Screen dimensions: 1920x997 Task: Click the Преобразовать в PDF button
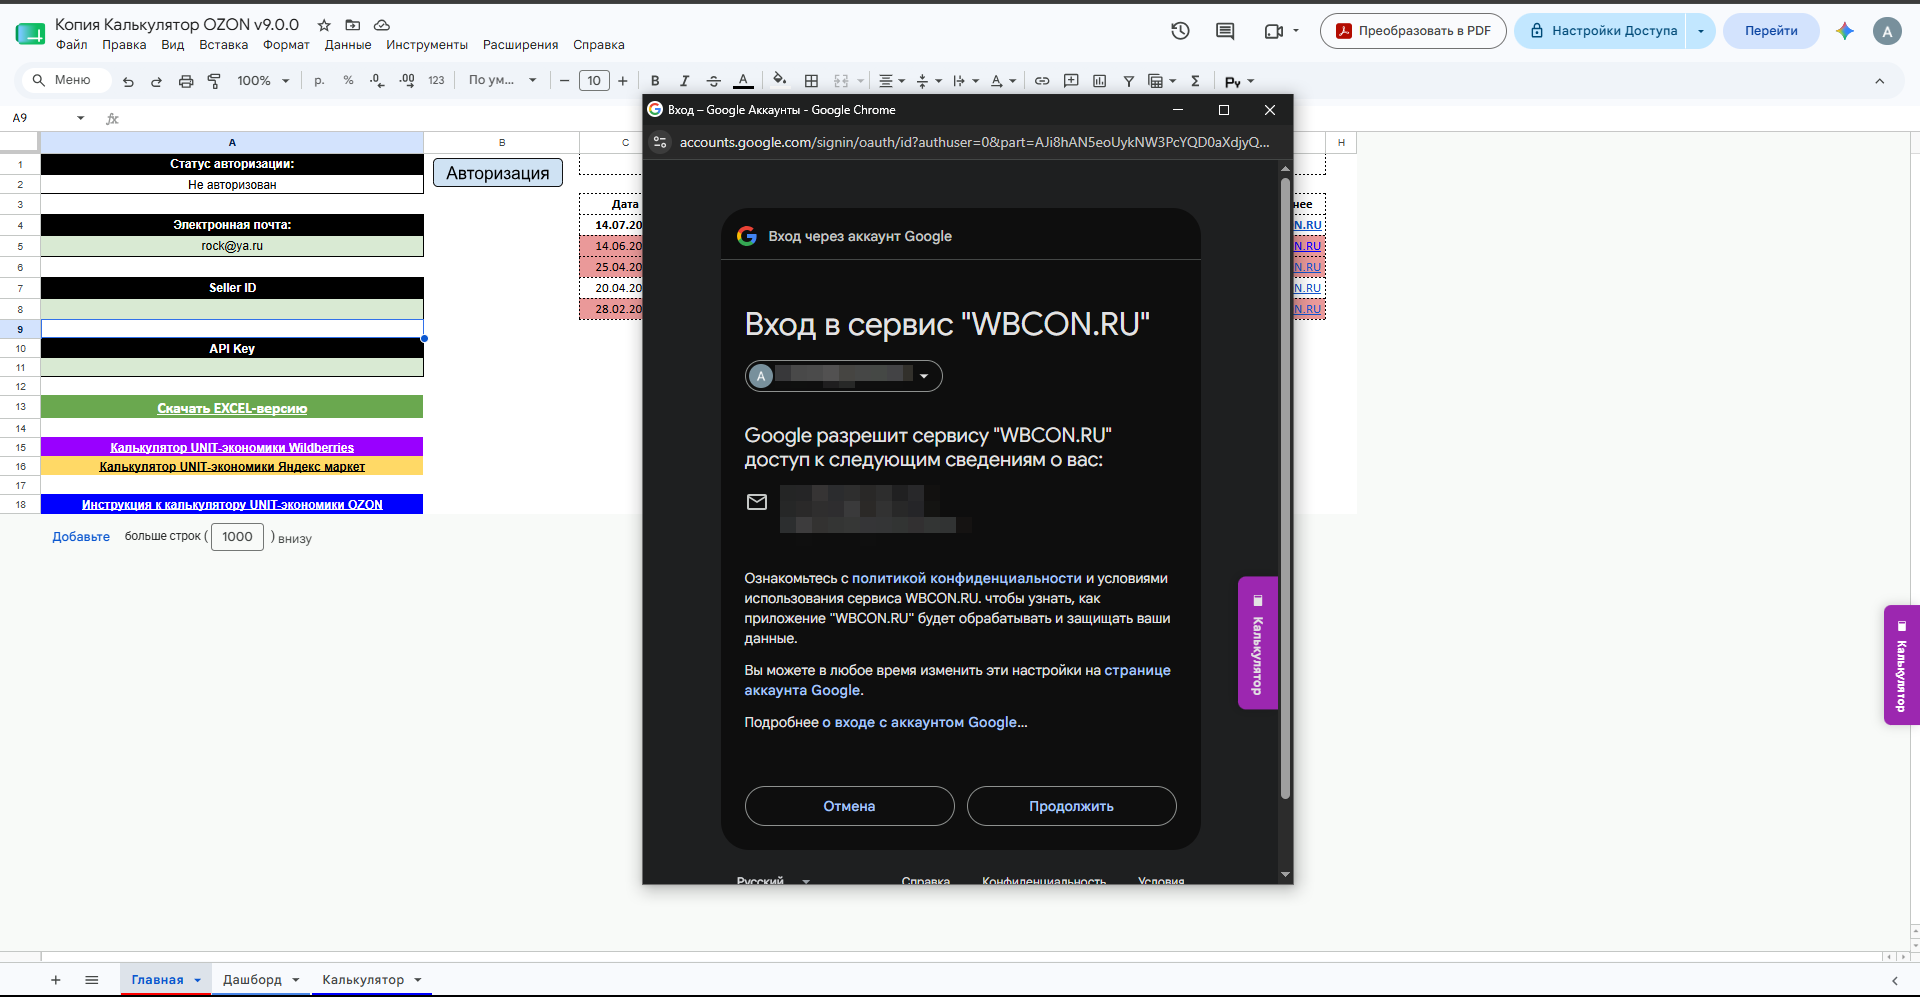pyautogui.click(x=1413, y=31)
